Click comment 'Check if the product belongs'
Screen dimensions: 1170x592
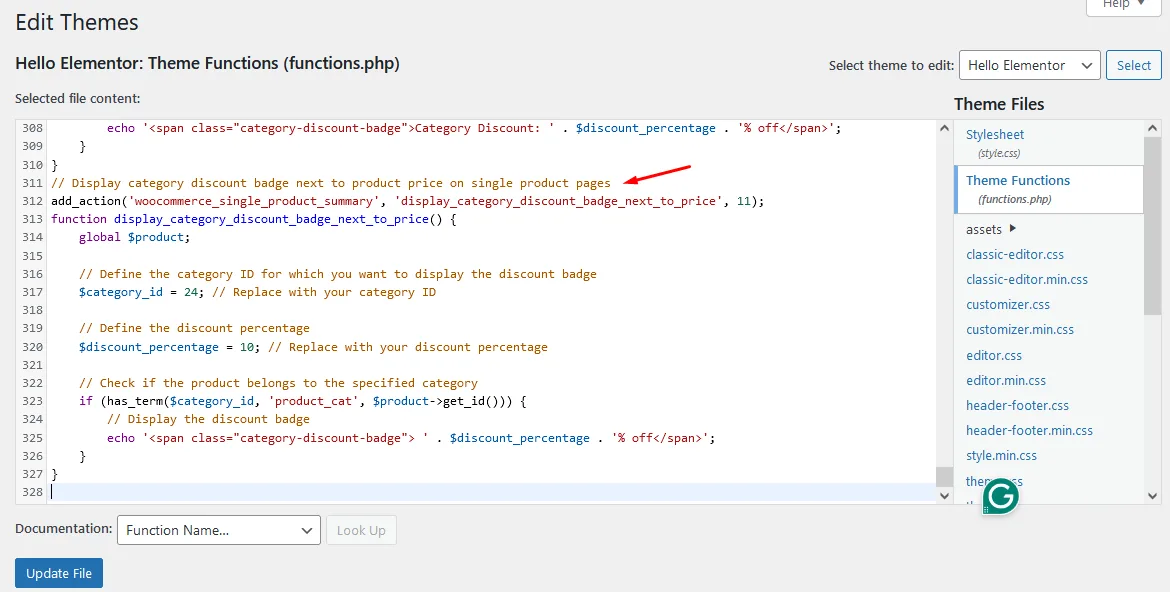click(x=278, y=383)
